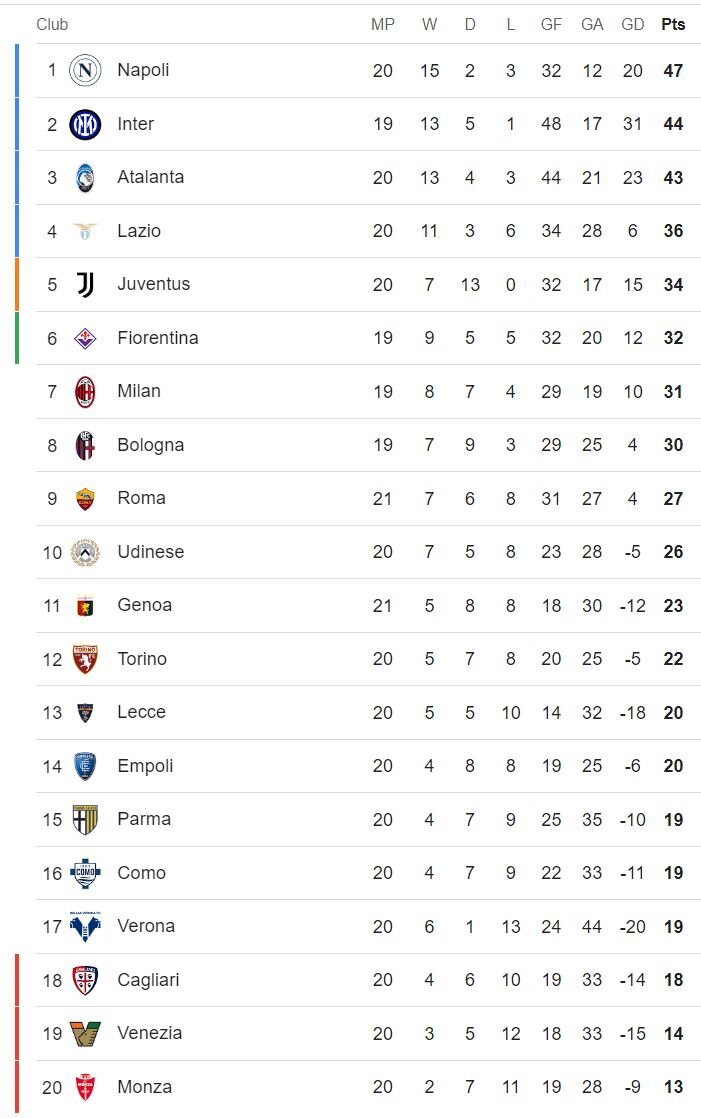The width and height of the screenshot is (701, 1118).
Task: Click the Club column header
Action: (x=52, y=24)
